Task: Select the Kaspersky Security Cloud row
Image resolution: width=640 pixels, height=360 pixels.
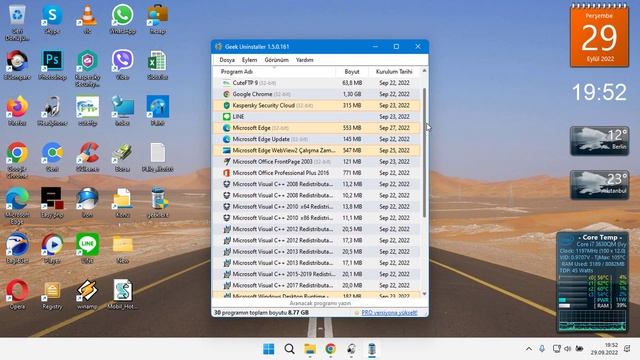Action: pos(317,105)
